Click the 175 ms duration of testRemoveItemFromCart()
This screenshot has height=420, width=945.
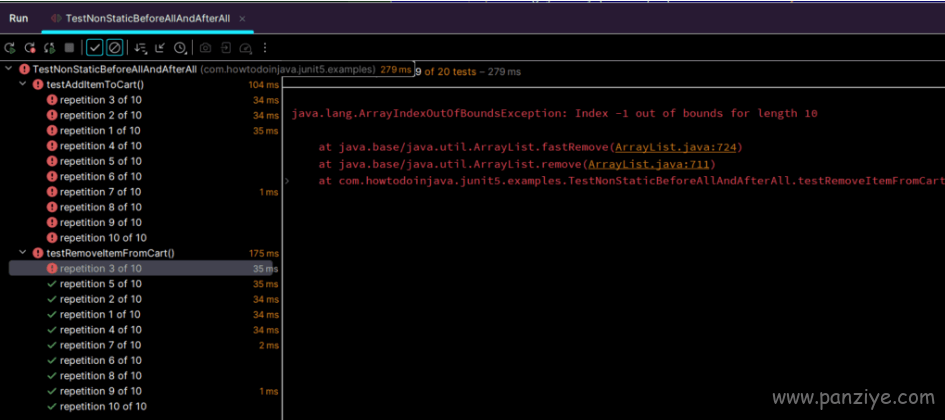(x=263, y=254)
